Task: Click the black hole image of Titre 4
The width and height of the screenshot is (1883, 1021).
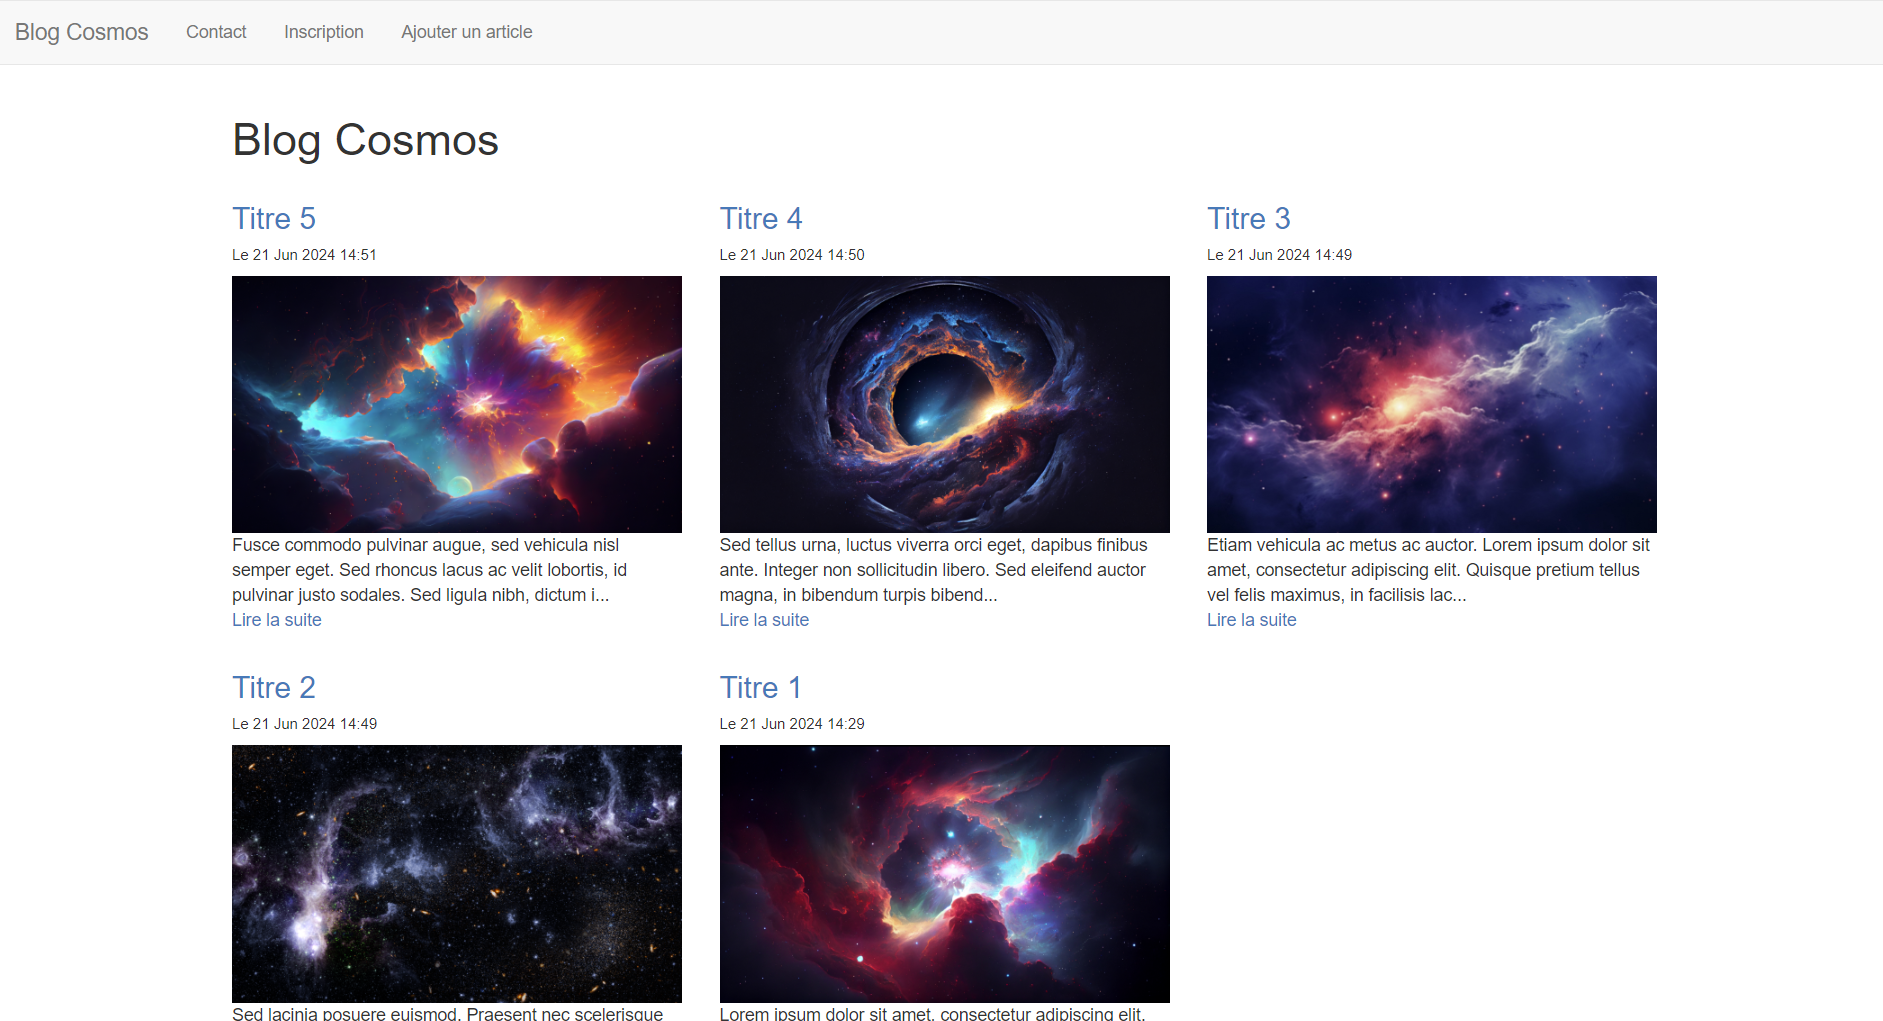Action: click(944, 403)
